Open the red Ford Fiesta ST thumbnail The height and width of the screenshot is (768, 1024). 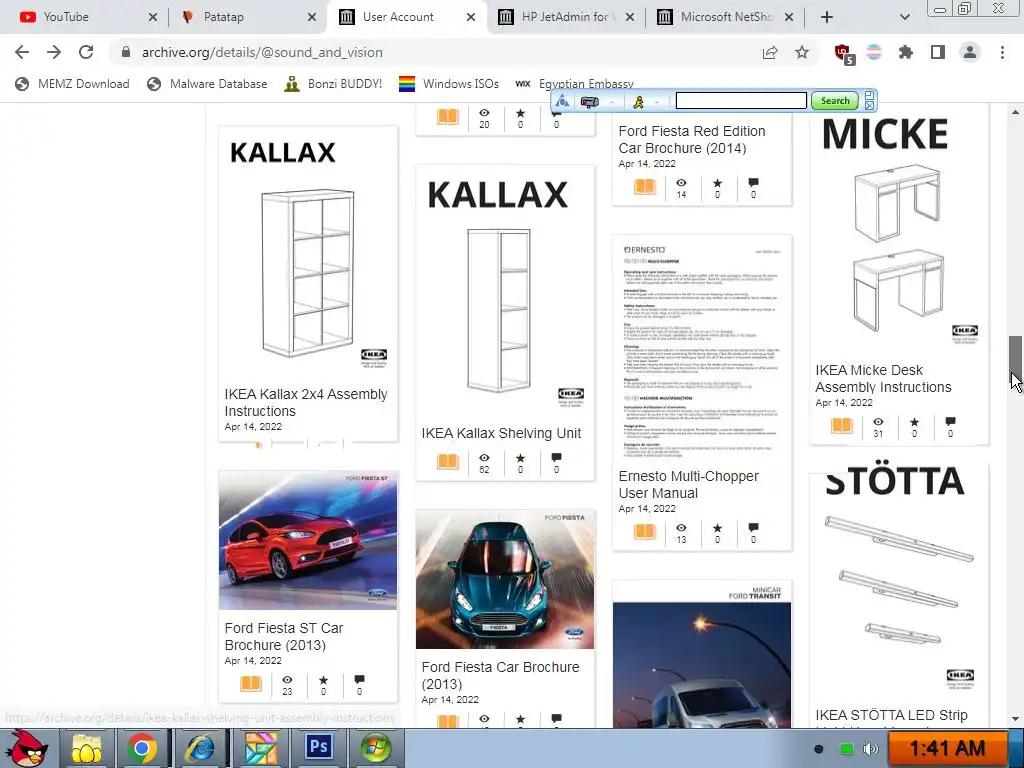[x=308, y=540]
